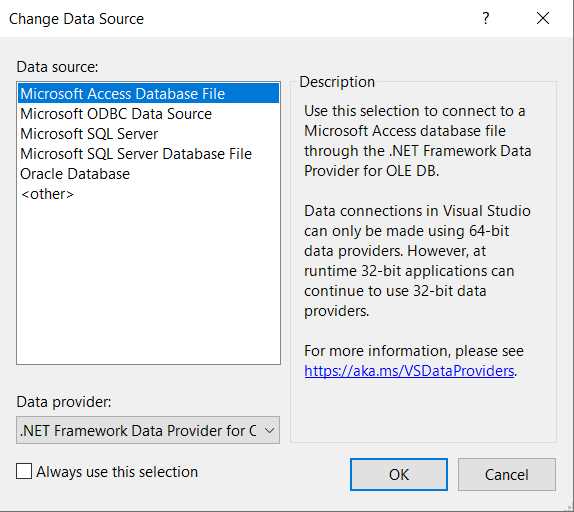The image size is (574, 512).
Task: Click the Data provider: label
Action: (x=64, y=402)
